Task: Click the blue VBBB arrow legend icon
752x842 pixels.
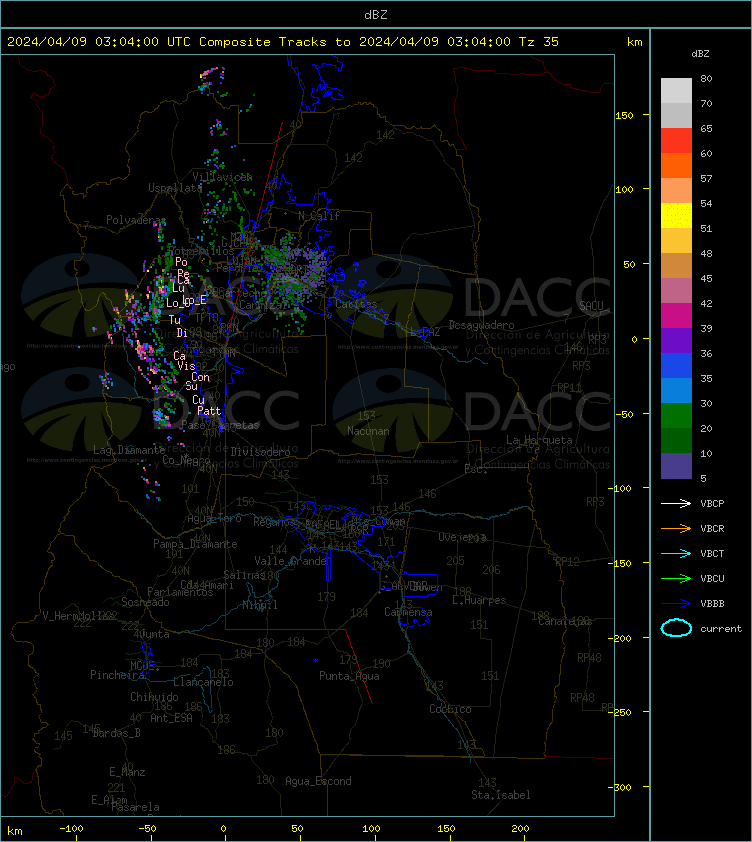Action: point(676,604)
